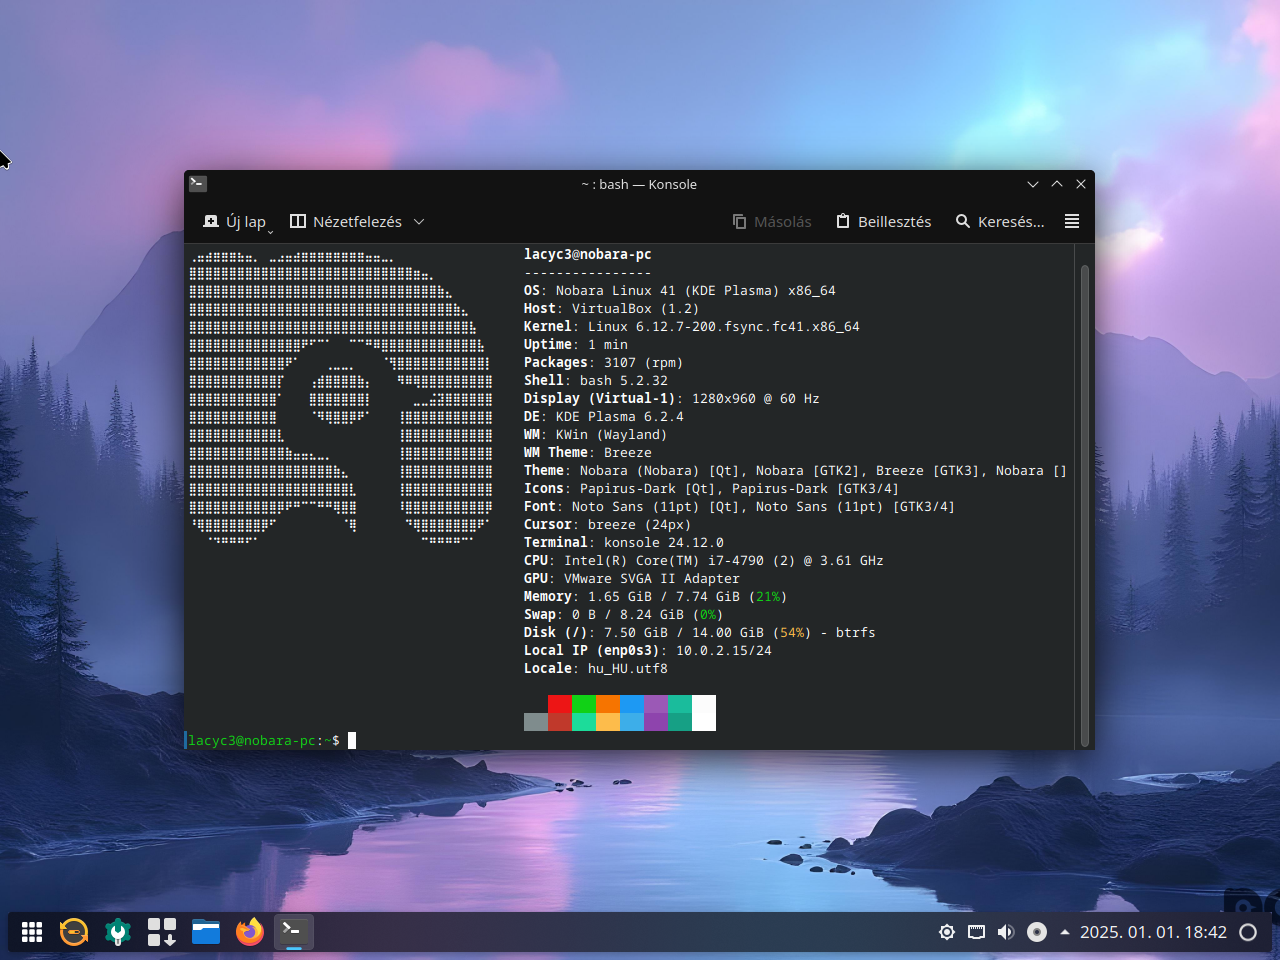Minimize the Konsole window
The height and width of the screenshot is (960, 1280).
(1033, 184)
